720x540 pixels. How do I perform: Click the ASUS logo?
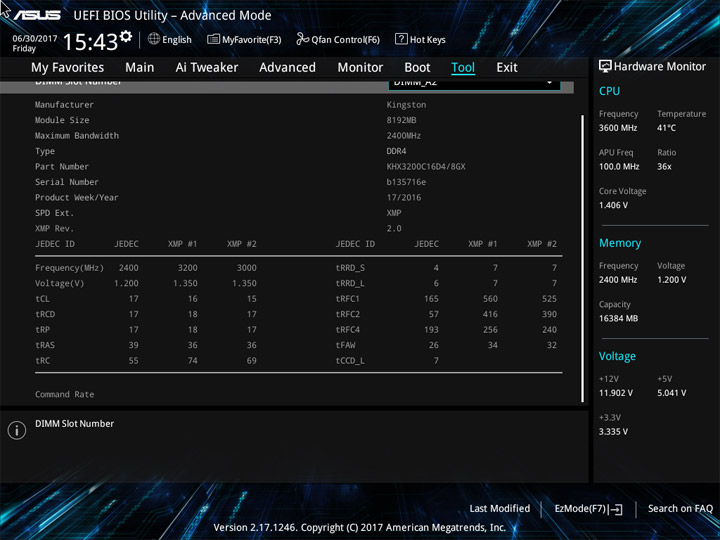point(37,15)
